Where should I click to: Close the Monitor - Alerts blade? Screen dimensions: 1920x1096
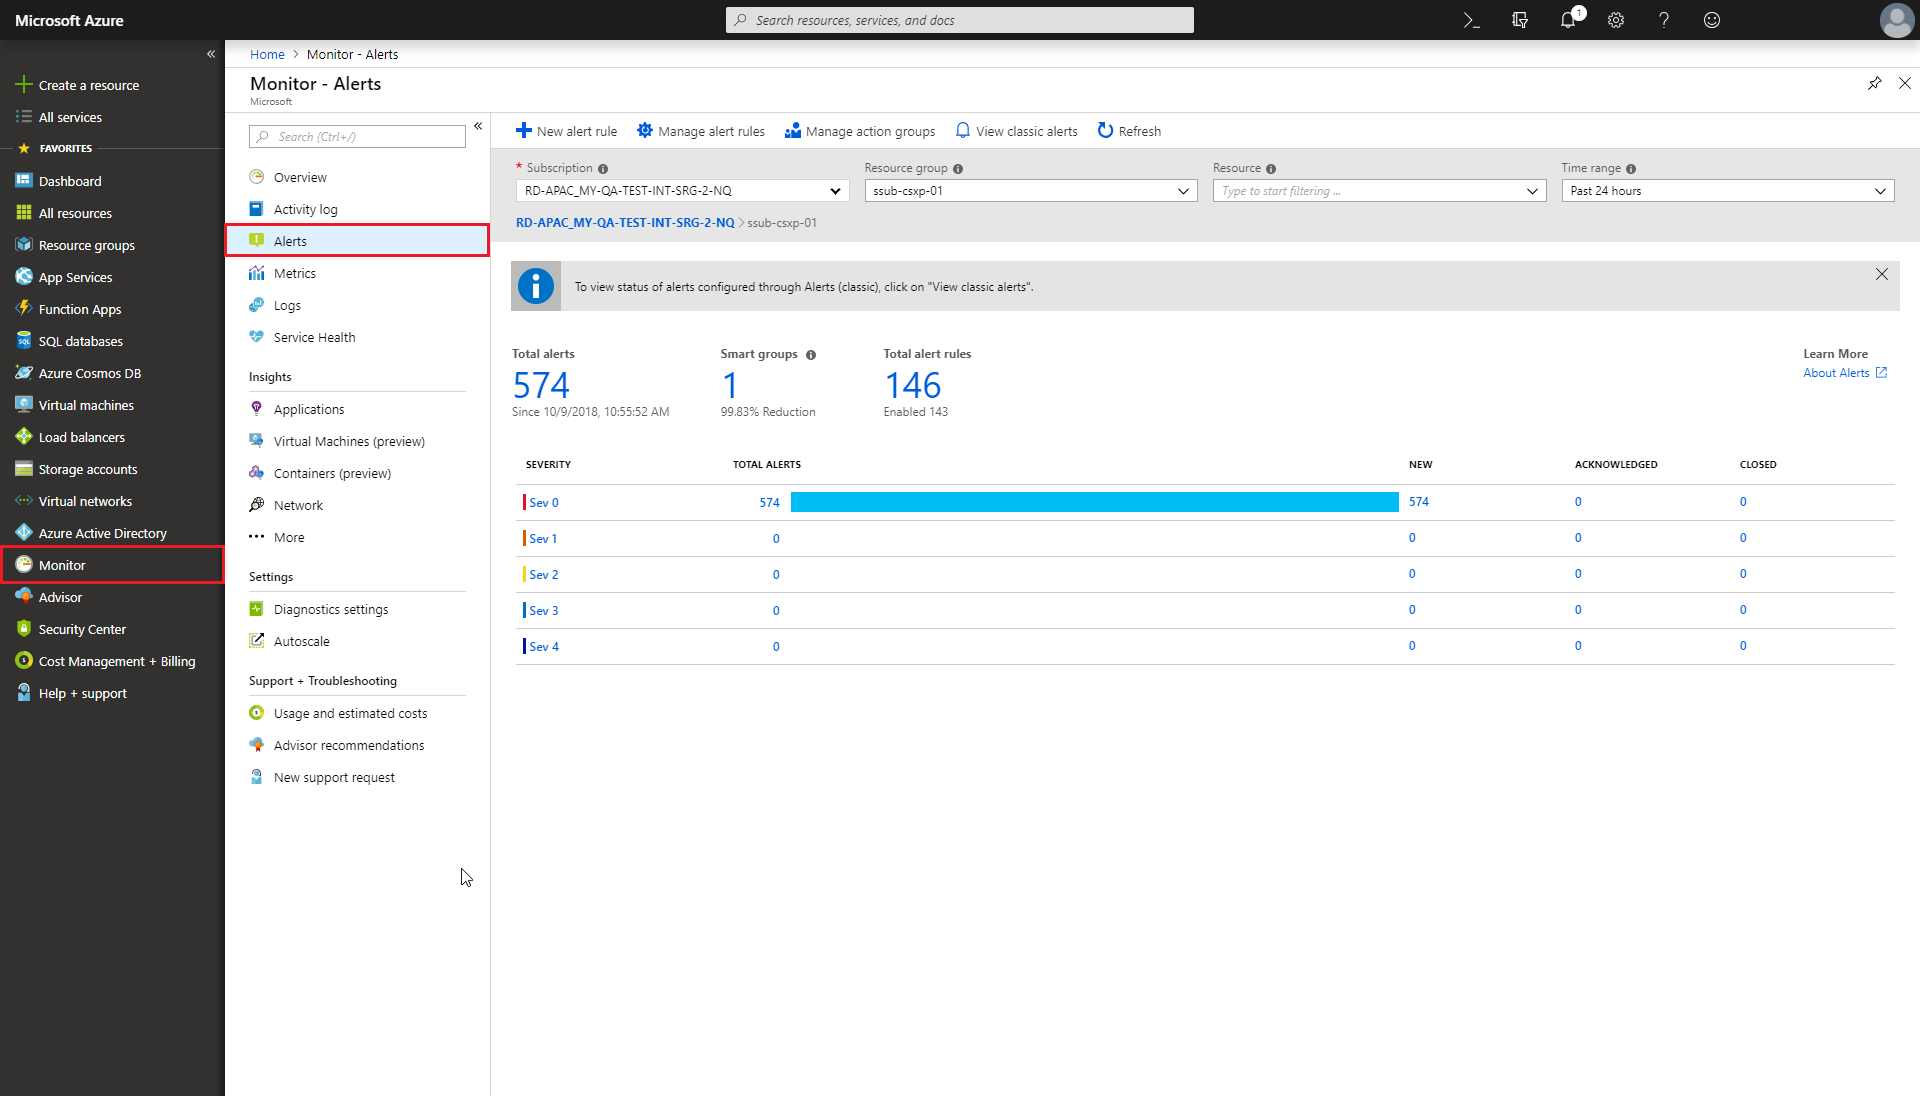(x=1905, y=83)
